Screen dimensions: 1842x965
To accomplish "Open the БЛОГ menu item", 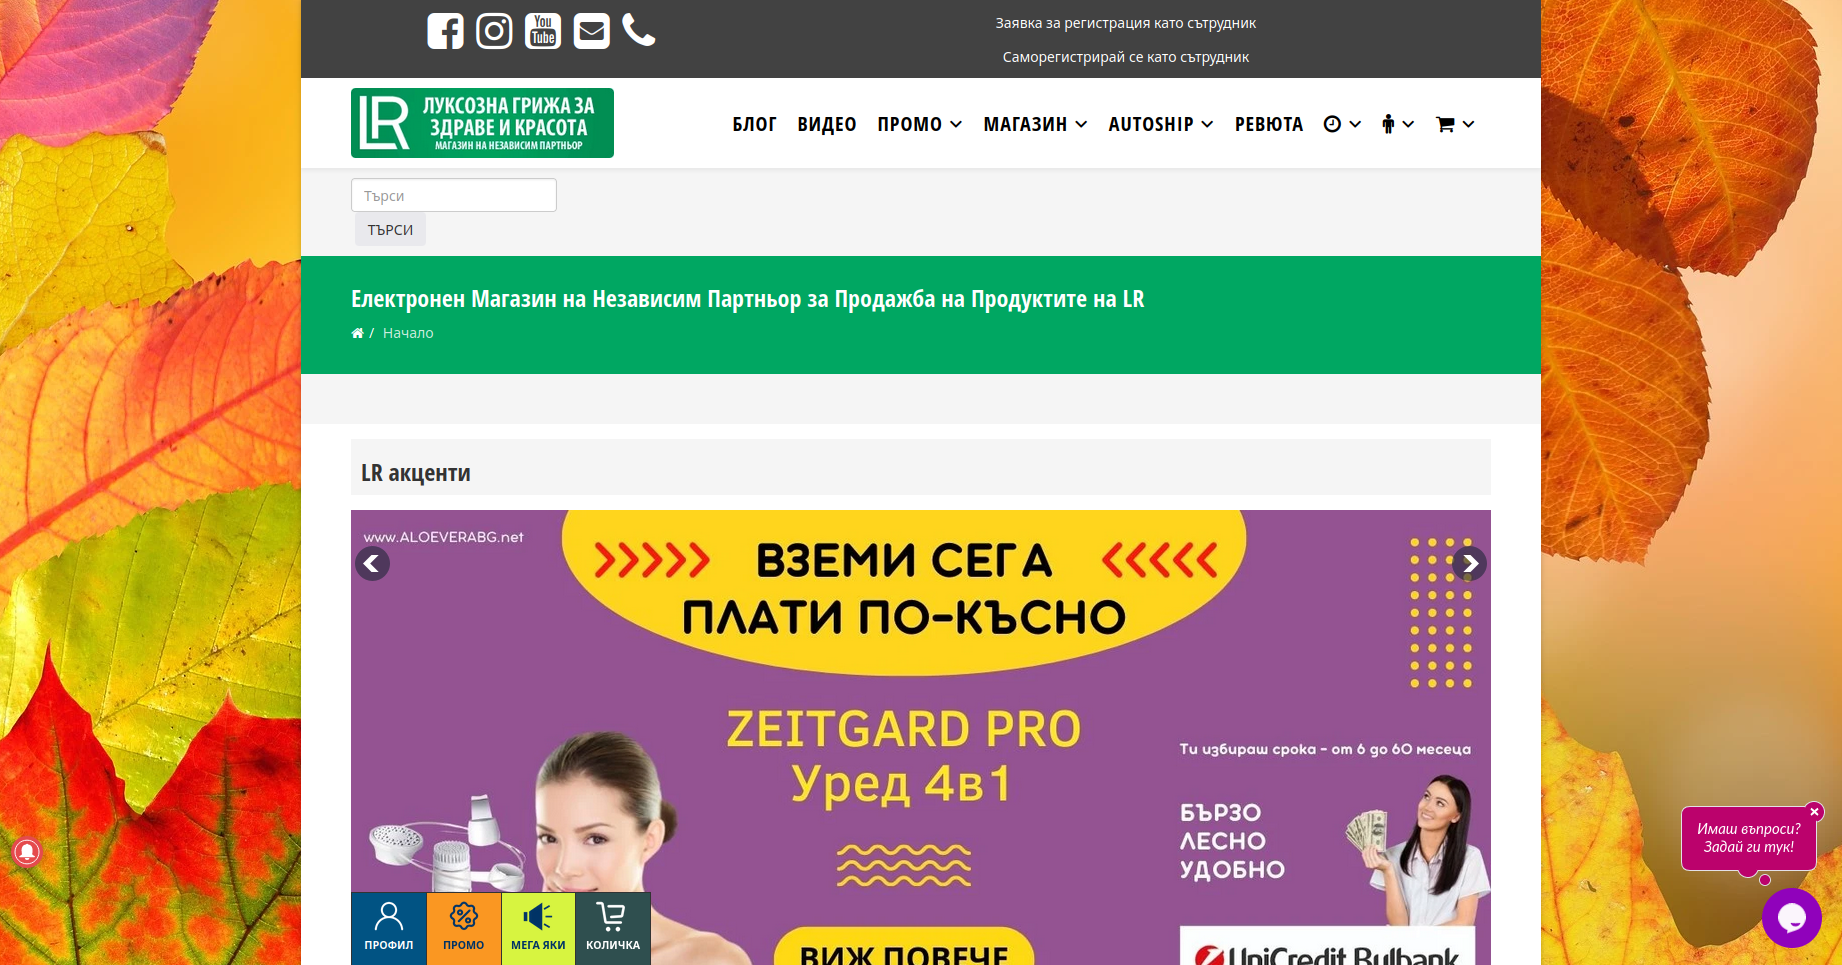I will tap(754, 124).
